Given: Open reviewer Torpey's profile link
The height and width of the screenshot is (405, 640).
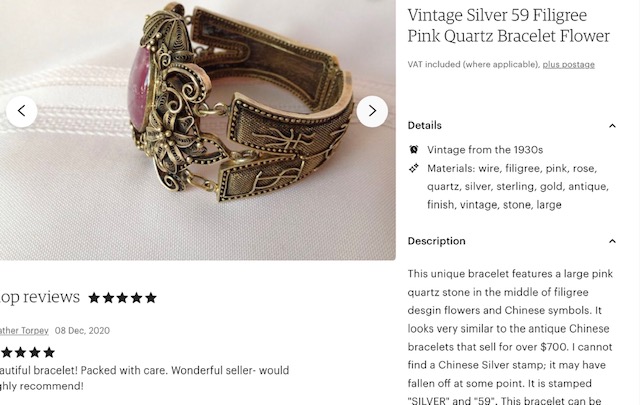Looking at the screenshot, I should point(24,330).
